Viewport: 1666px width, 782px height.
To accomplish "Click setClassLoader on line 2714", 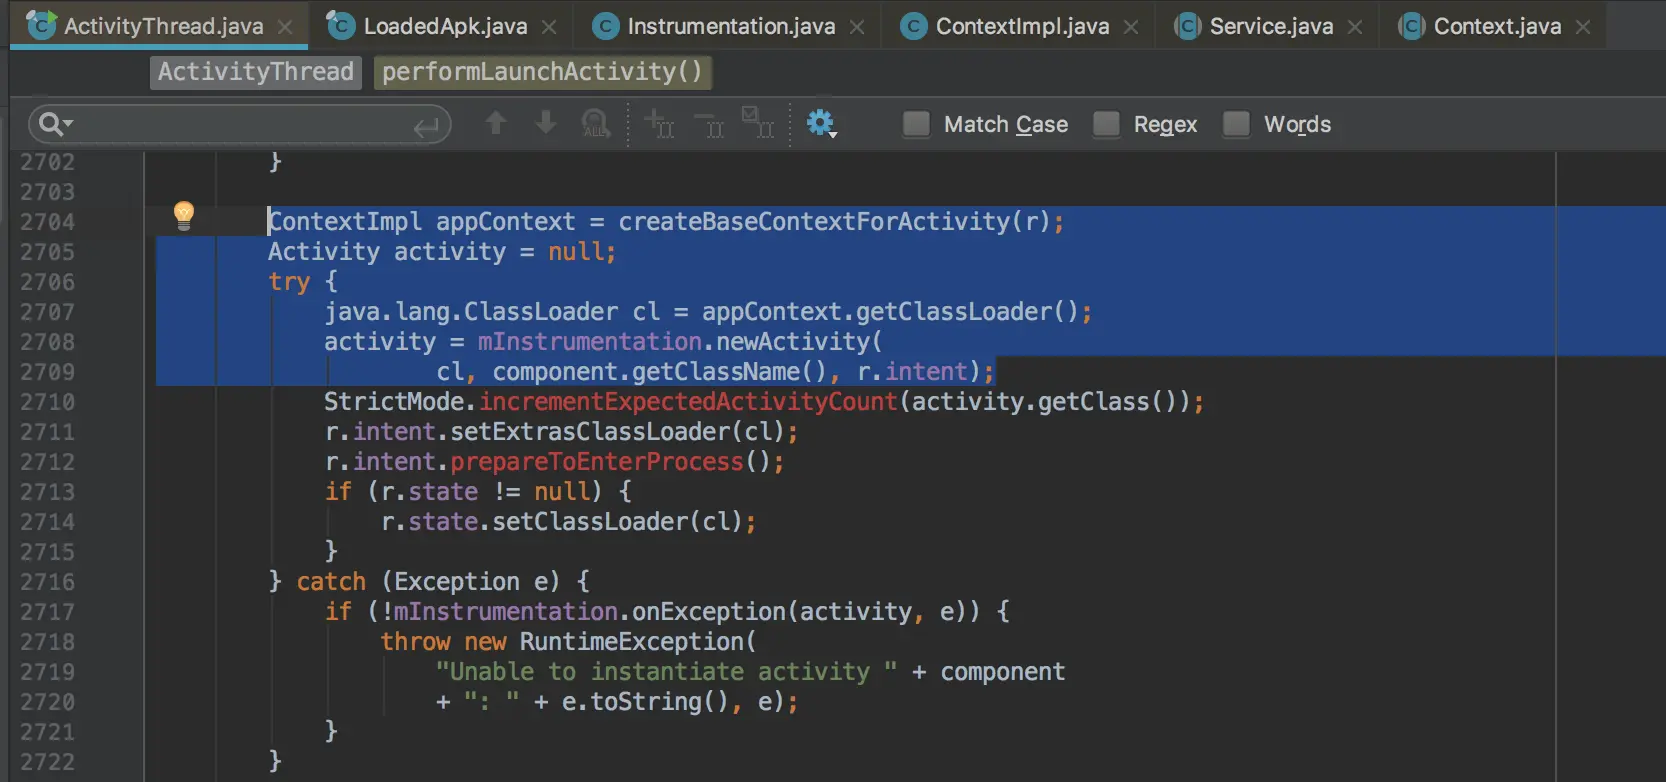I will click(x=590, y=522).
